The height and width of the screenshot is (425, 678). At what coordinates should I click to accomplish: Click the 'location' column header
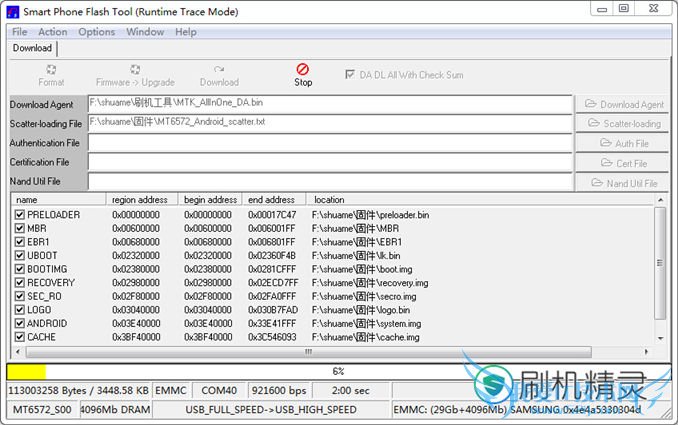(481, 200)
